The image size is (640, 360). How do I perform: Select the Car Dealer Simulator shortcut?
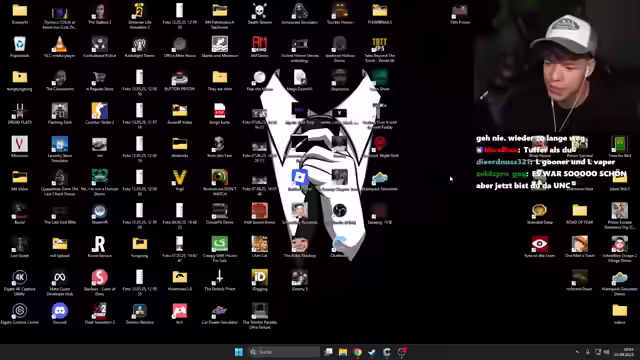(x=220, y=311)
